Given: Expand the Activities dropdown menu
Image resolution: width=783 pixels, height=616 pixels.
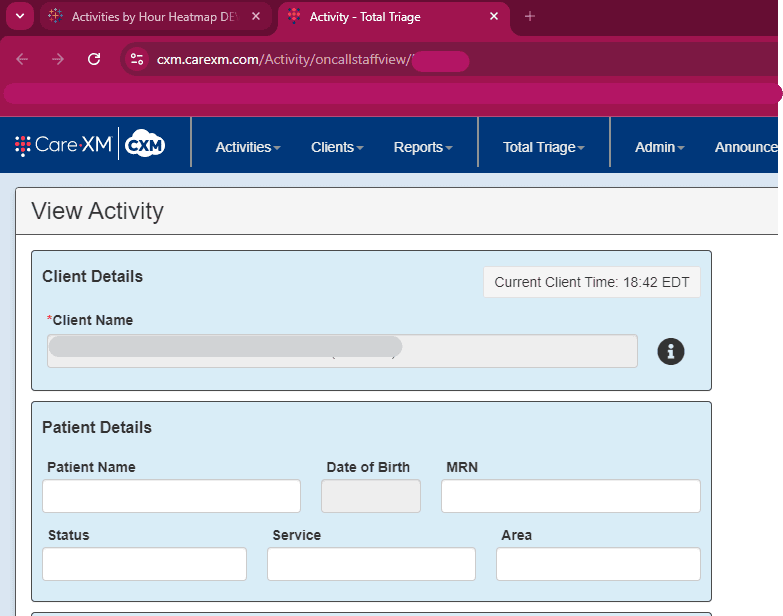Looking at the screenshot, I should click(x=248, y=147).
